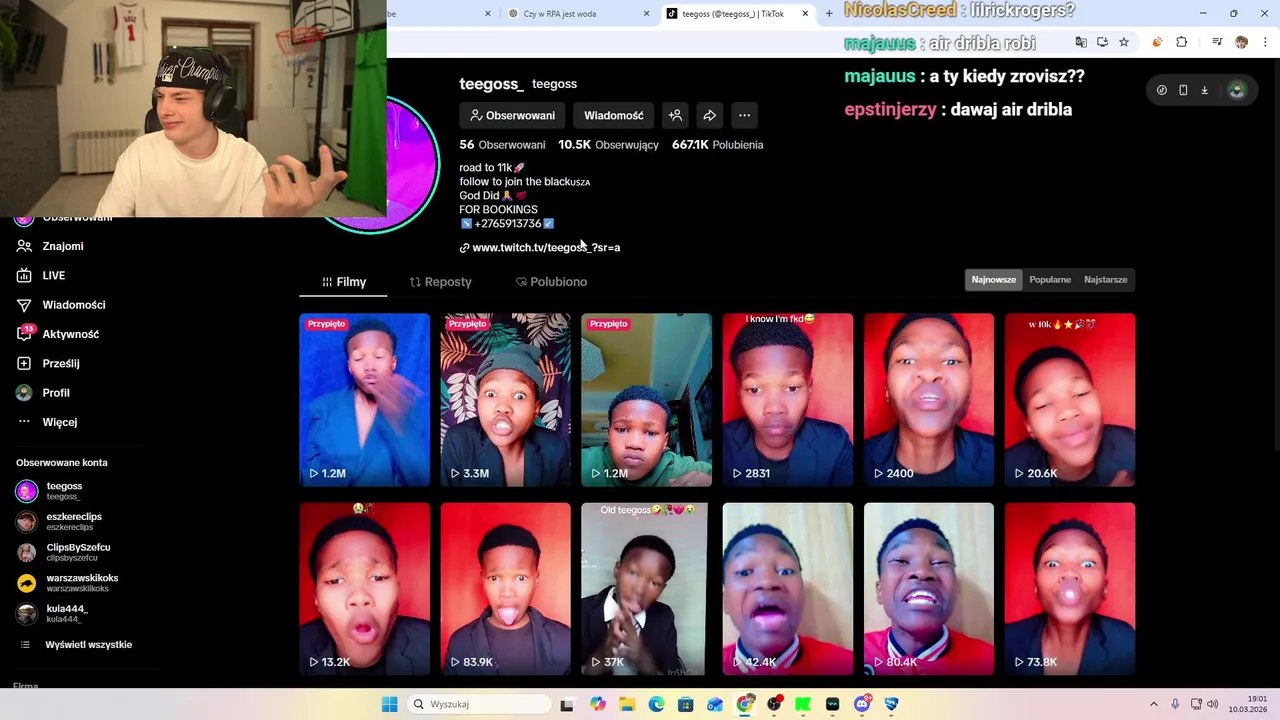Click the share arrow icon on profile
Viewport: 1280px width, 720px height.
(x=709, y=115)
